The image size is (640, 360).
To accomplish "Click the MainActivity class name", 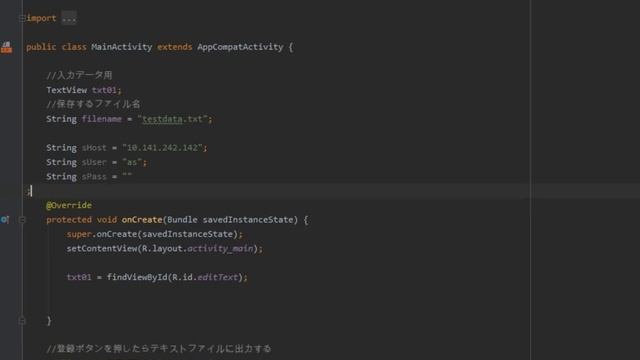I will [122, 47].
